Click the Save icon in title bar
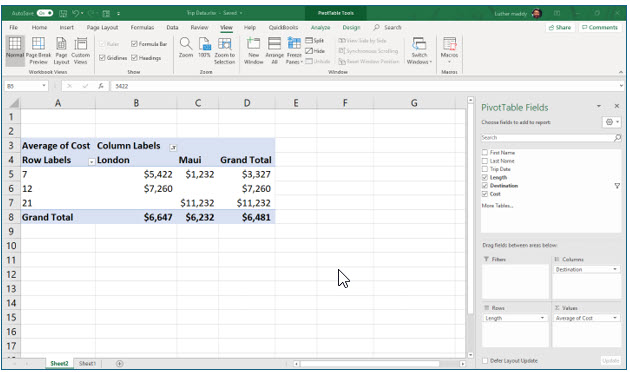Image resolution: width=630 pixels, height=372 pixels. click(x=63, y=13)
